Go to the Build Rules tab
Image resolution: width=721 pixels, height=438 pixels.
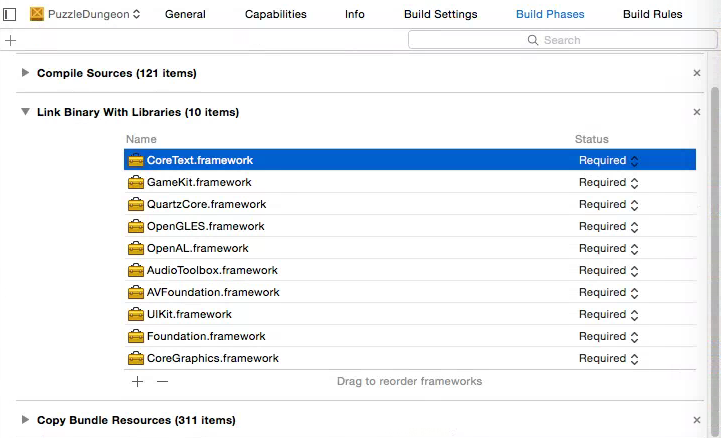pos(652,14)
